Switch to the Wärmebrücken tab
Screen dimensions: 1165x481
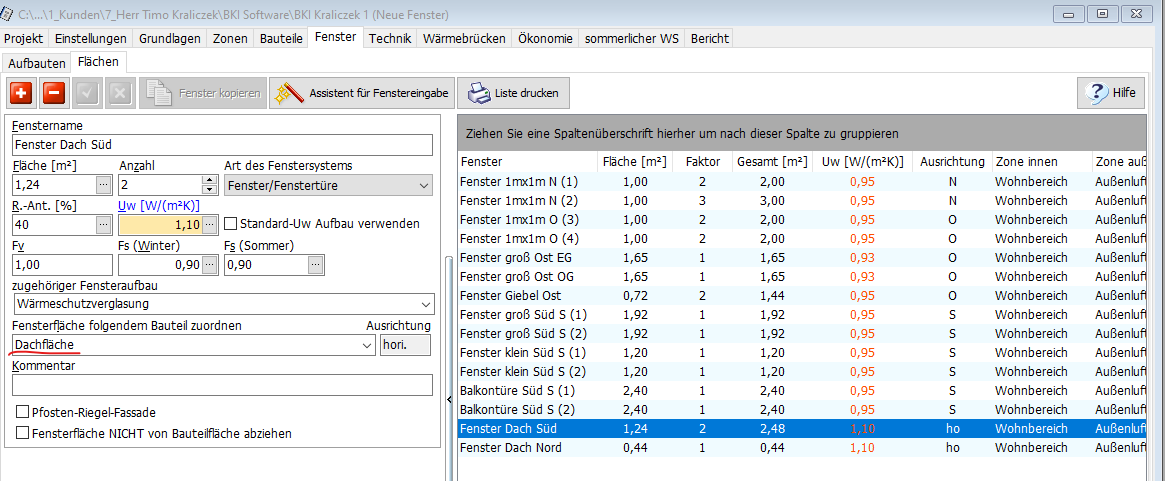[462, 38]
